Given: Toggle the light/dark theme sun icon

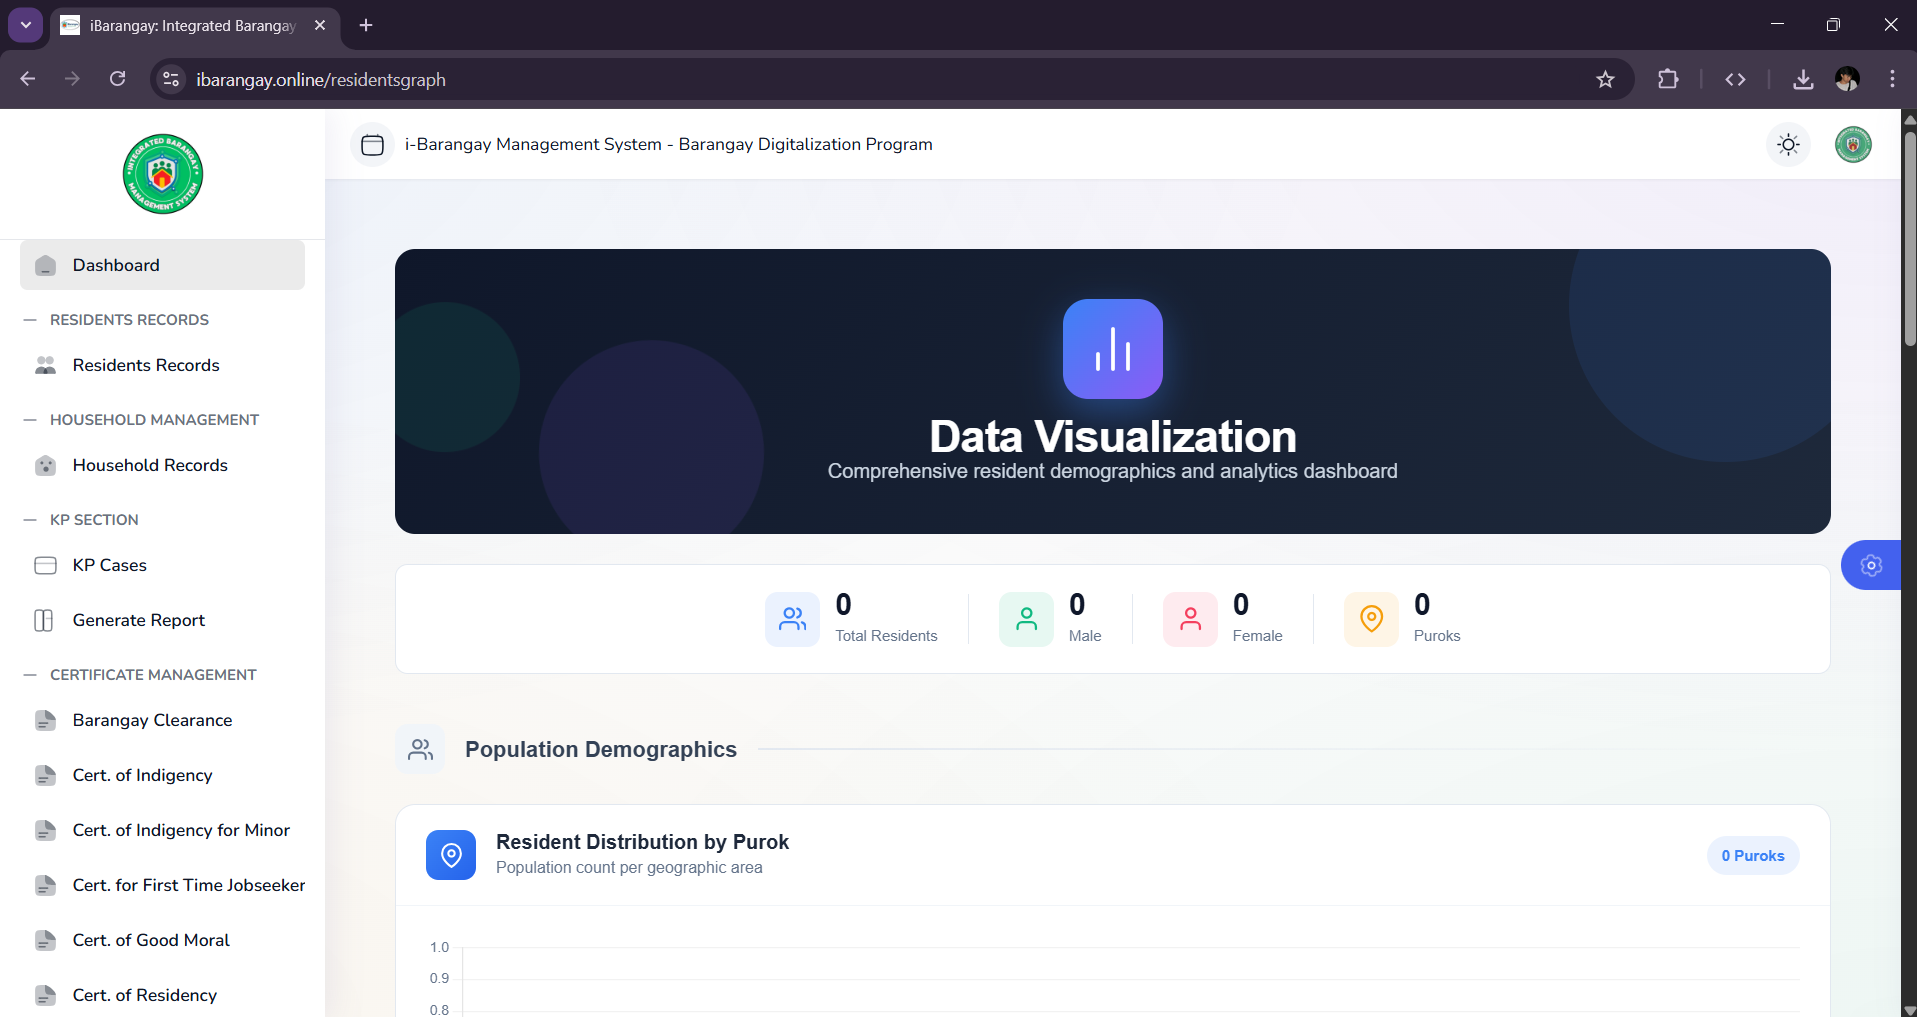Looking at the screenshot, I should tap(1788, 145).
